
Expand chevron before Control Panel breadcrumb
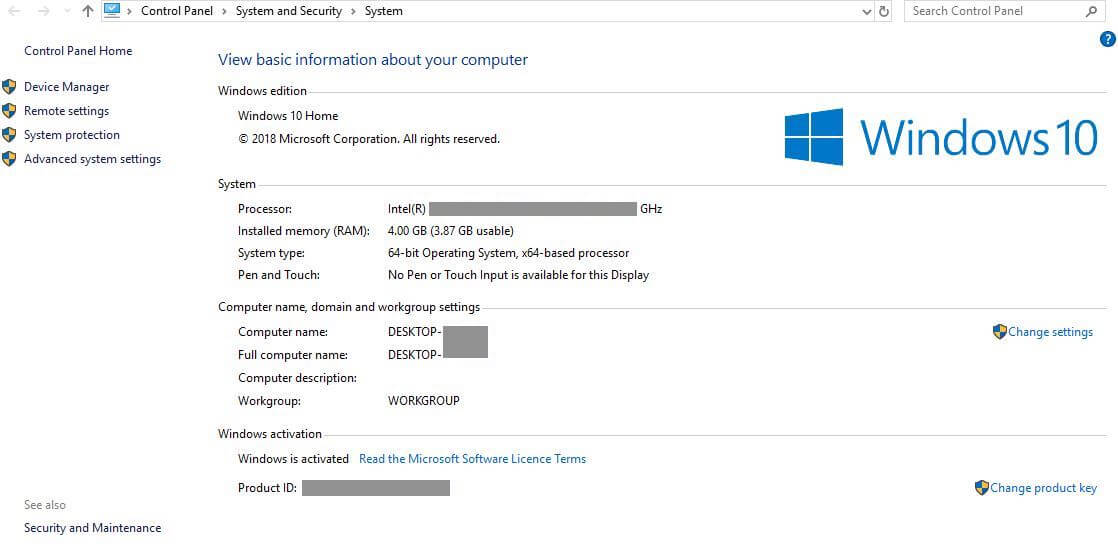coord(130,11)
